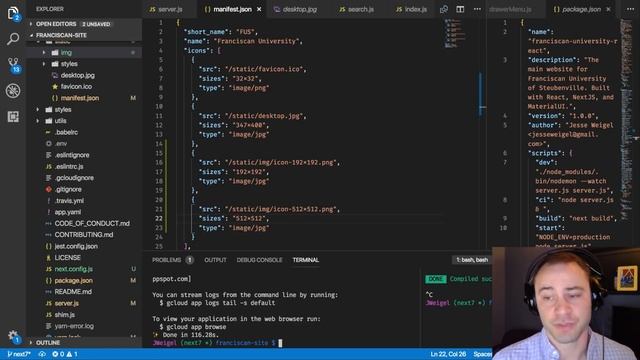Collapse the FRANCISCAN-SITE folder section

(85, 35)
